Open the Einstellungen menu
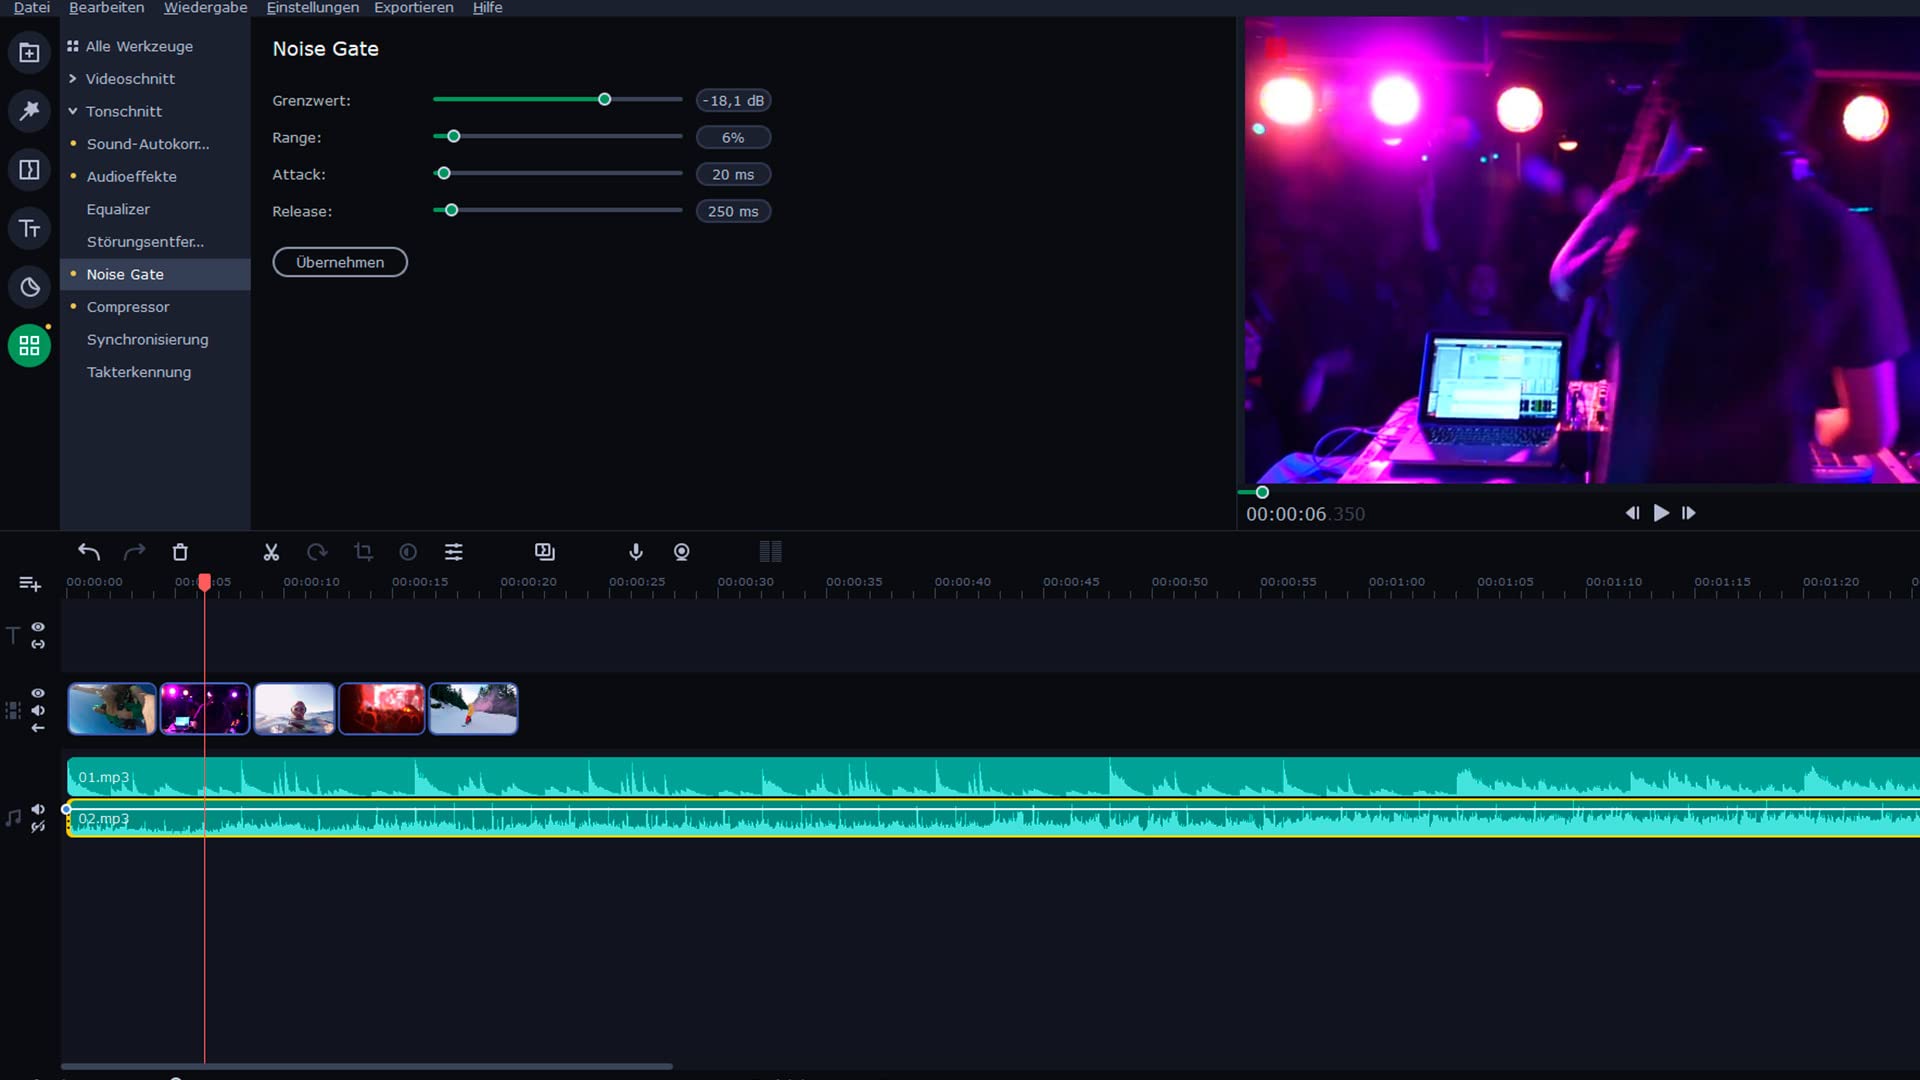The image size is (1920, 1080). (312, 8)
